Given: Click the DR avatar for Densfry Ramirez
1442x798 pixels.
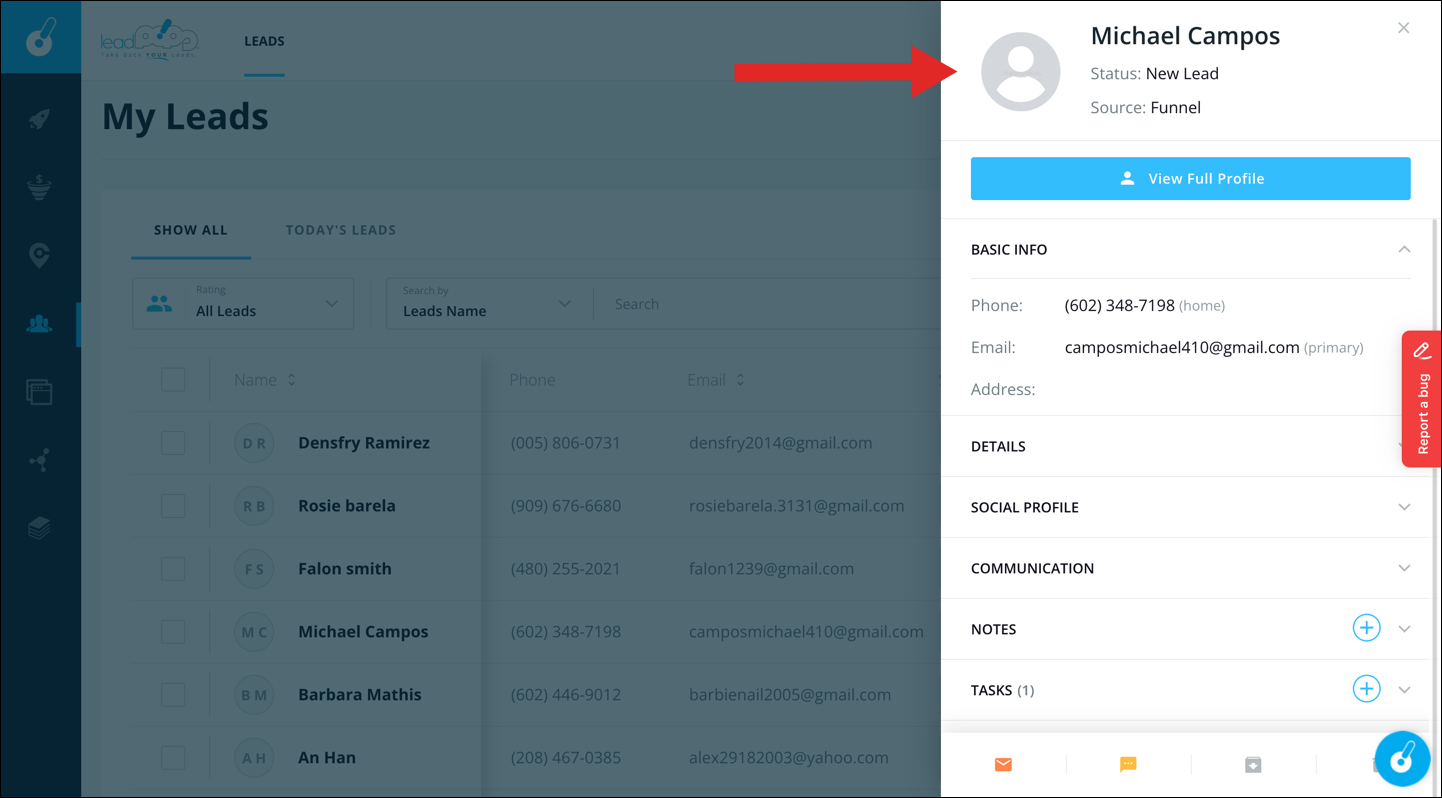Looking at the screenshot, I should [x=254, y=443].
